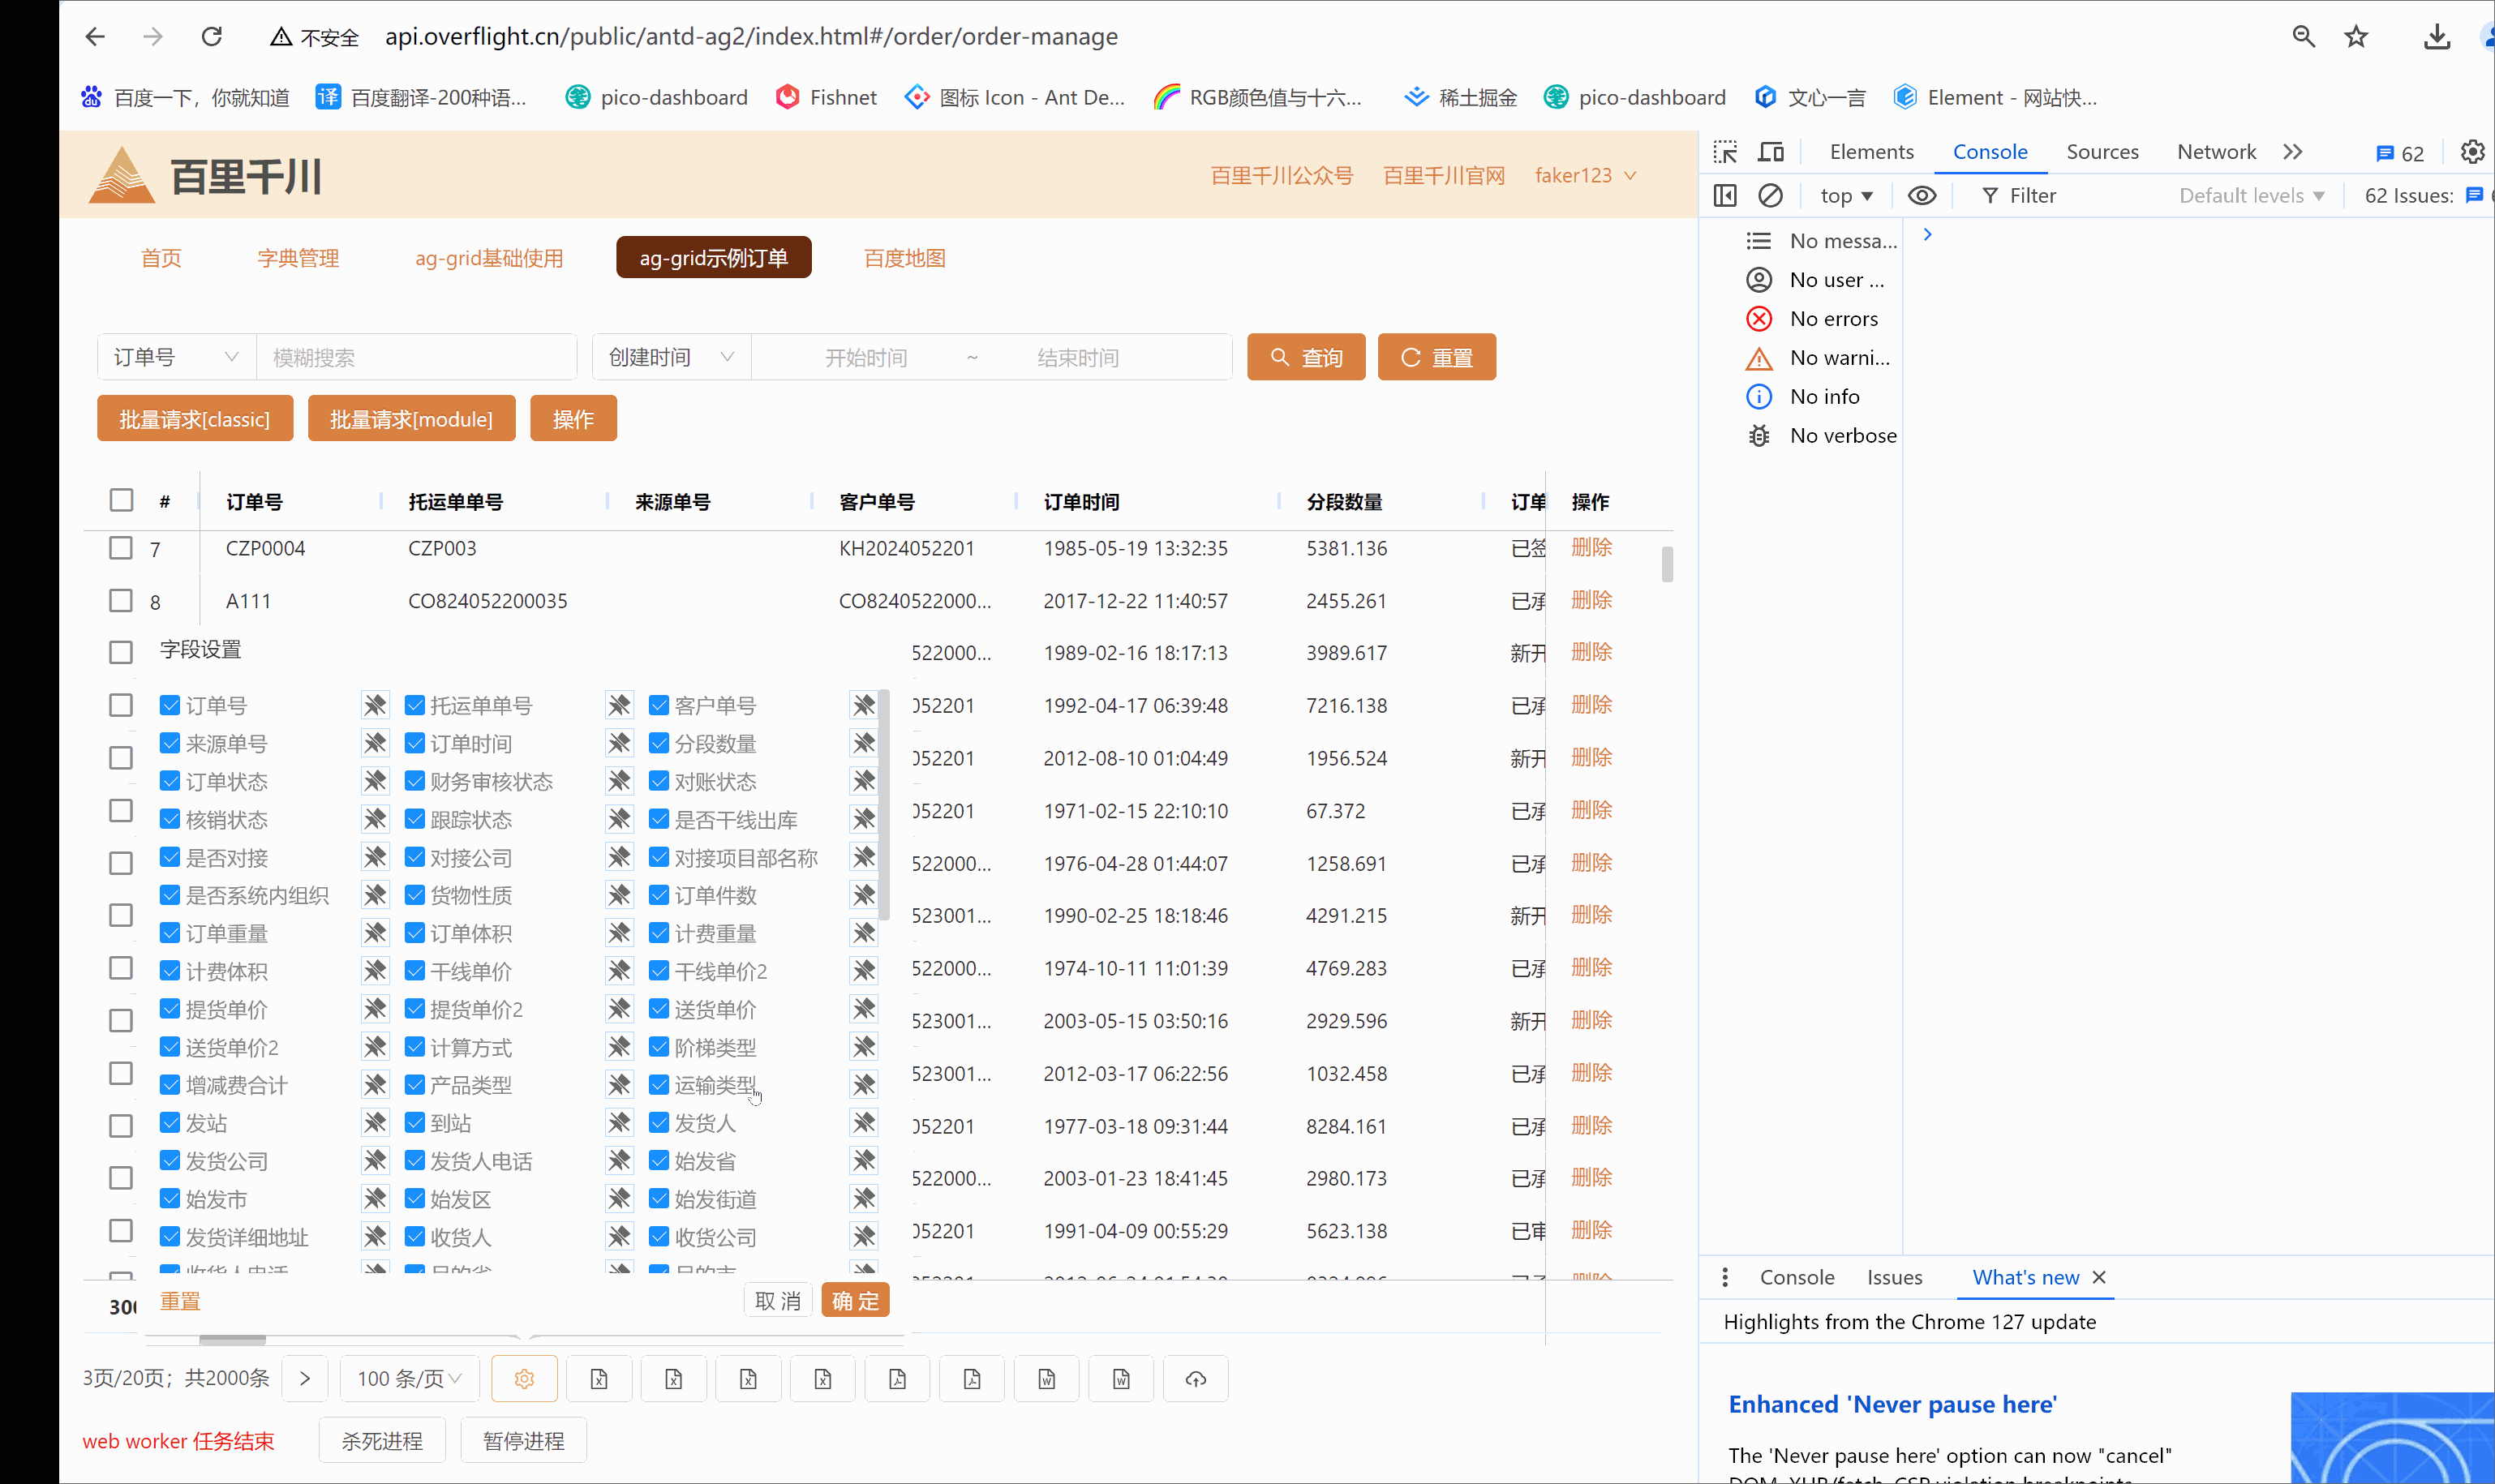This screenshot has width=2495, height=1484.
Task: Switch to the 首页 nav tab
Action: (x=161, y=258)
